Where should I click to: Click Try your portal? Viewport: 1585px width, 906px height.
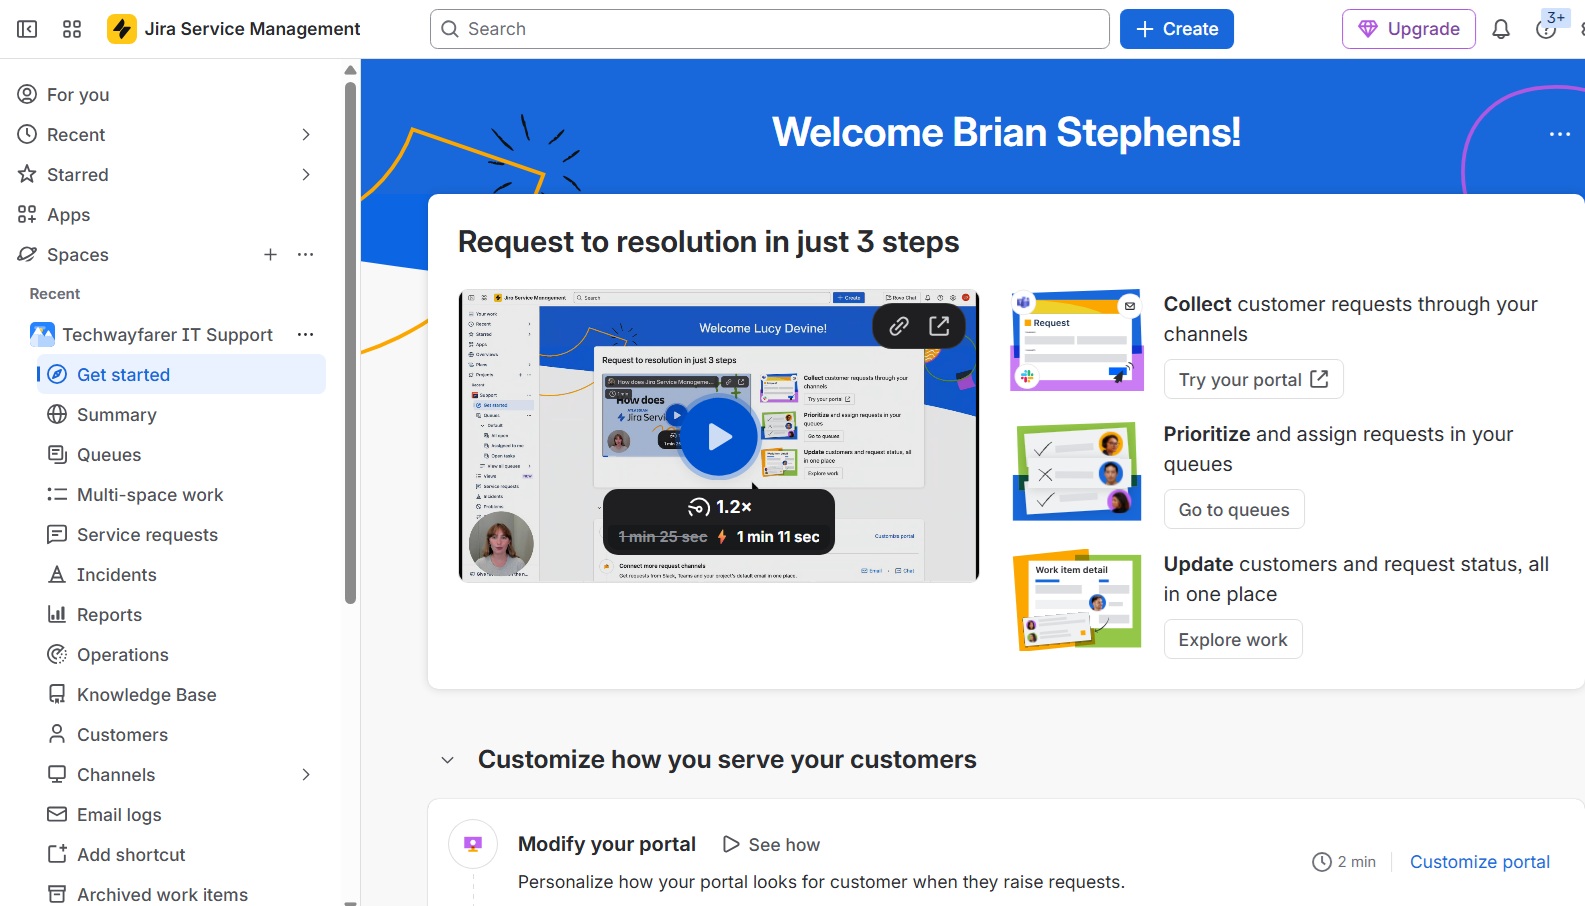point(1254,380)
